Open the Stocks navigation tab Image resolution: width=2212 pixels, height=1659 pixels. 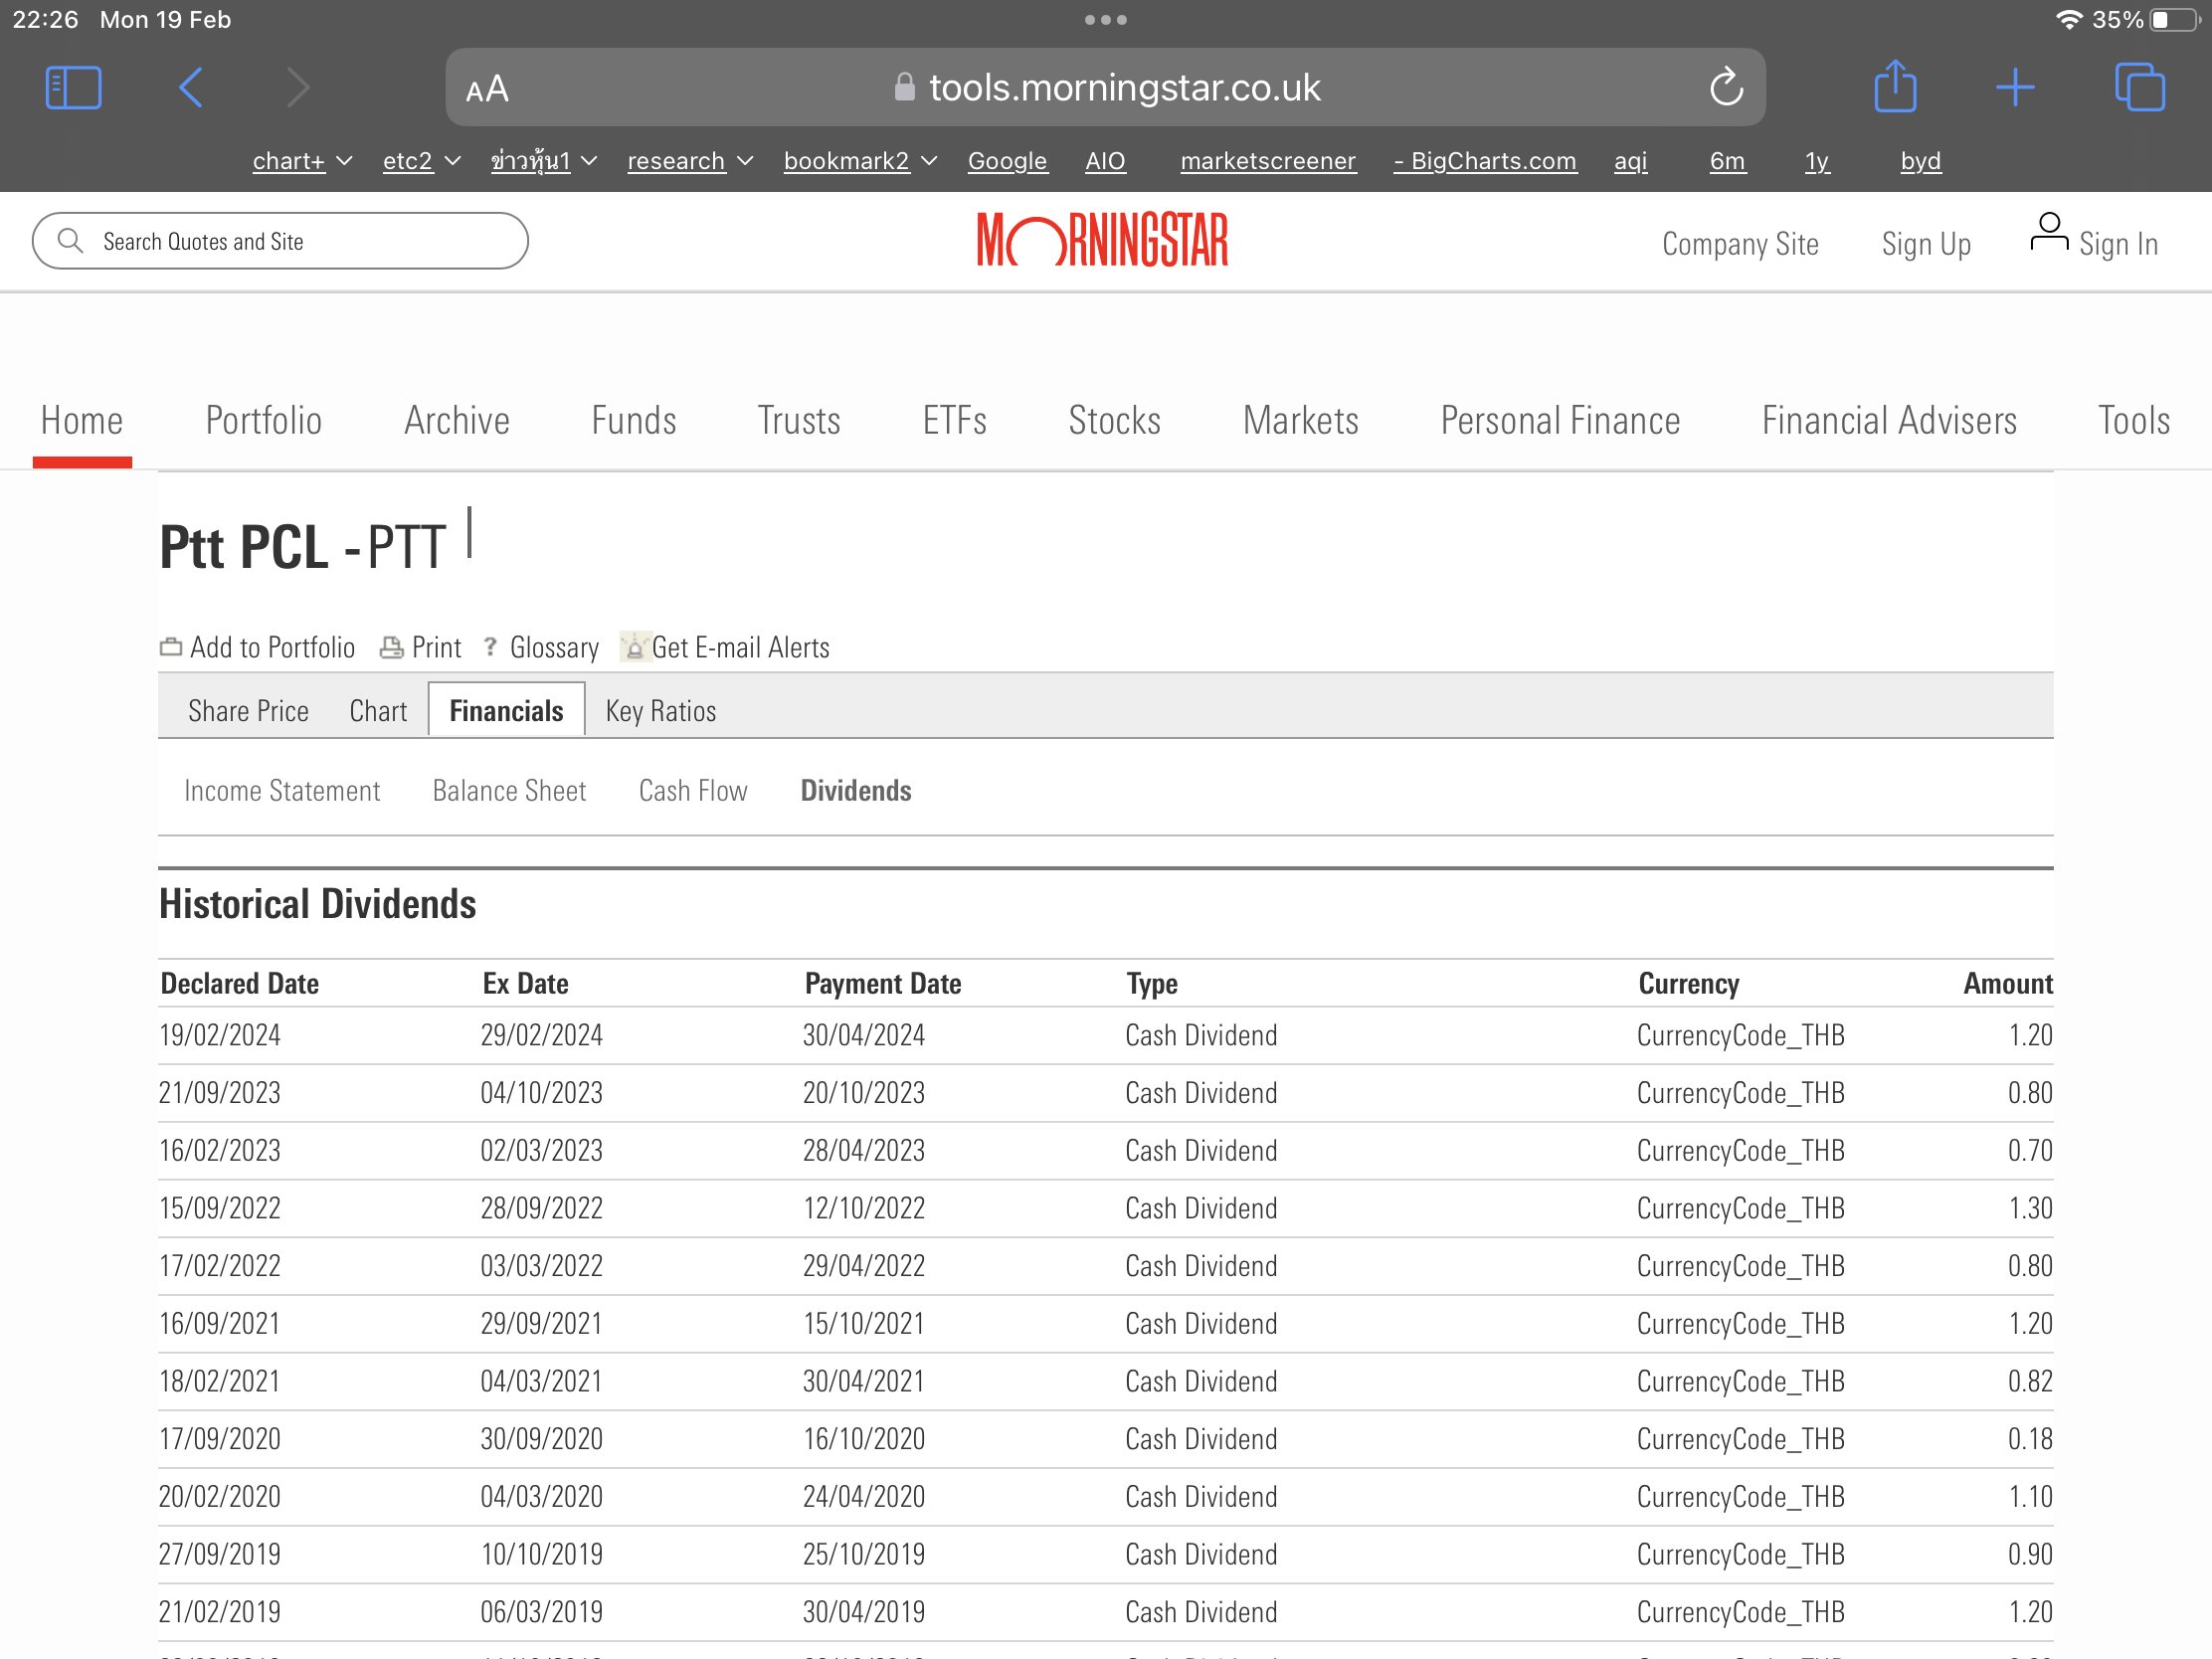1115,421
